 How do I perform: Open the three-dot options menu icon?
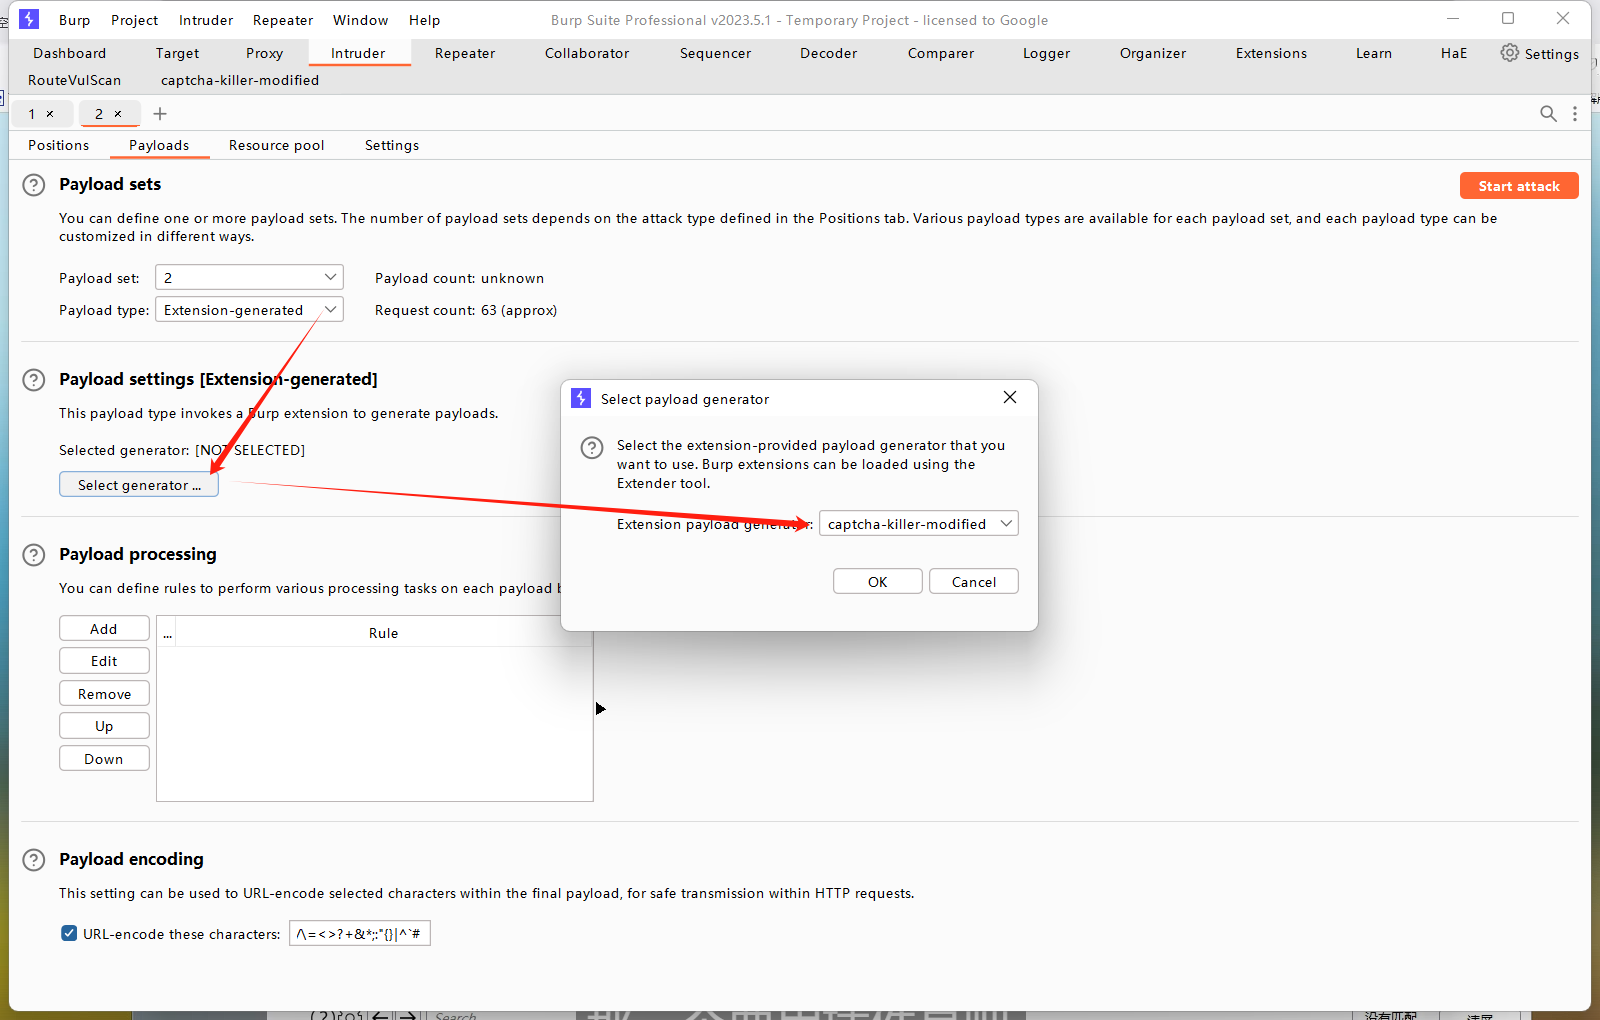[1575, 114]
